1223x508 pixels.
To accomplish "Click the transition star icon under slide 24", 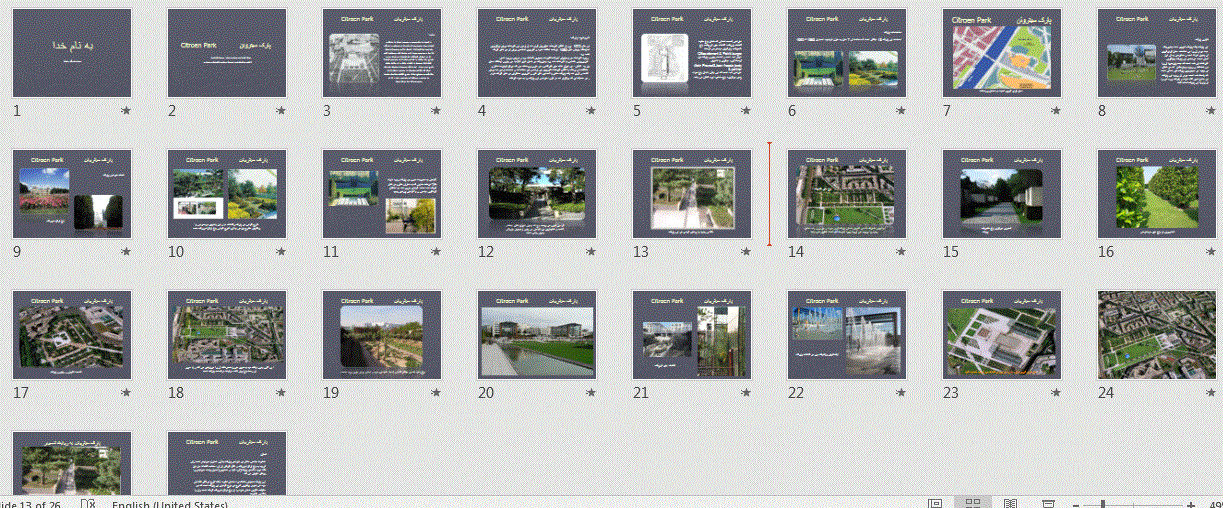I will point(1211,393).
